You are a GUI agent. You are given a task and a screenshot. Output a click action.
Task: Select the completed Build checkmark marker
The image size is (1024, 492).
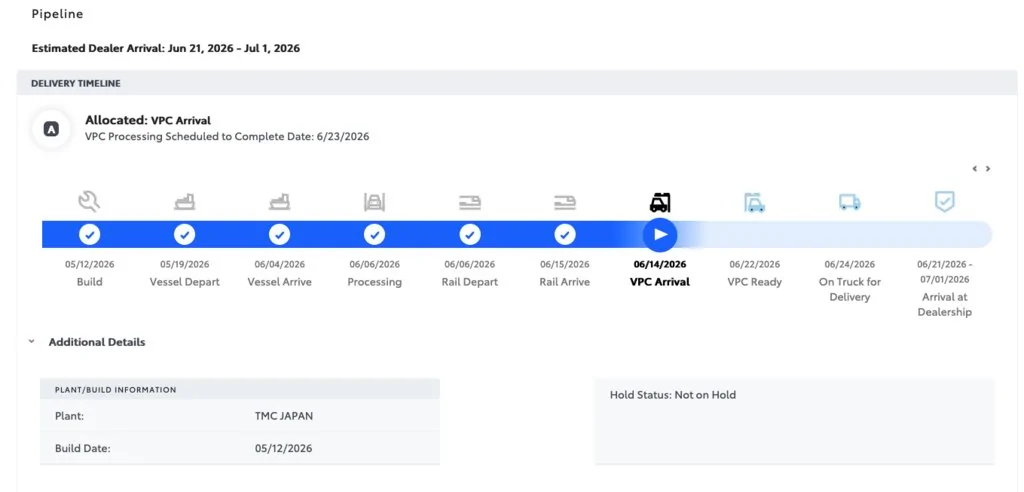(89, 234)
